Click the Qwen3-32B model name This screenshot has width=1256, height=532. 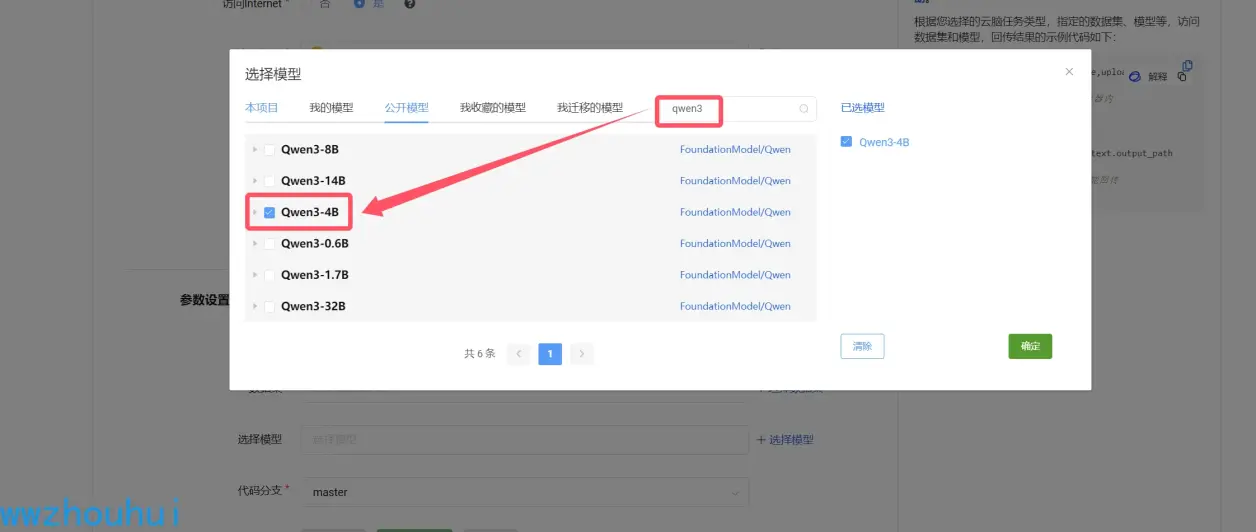click(313, 306)
